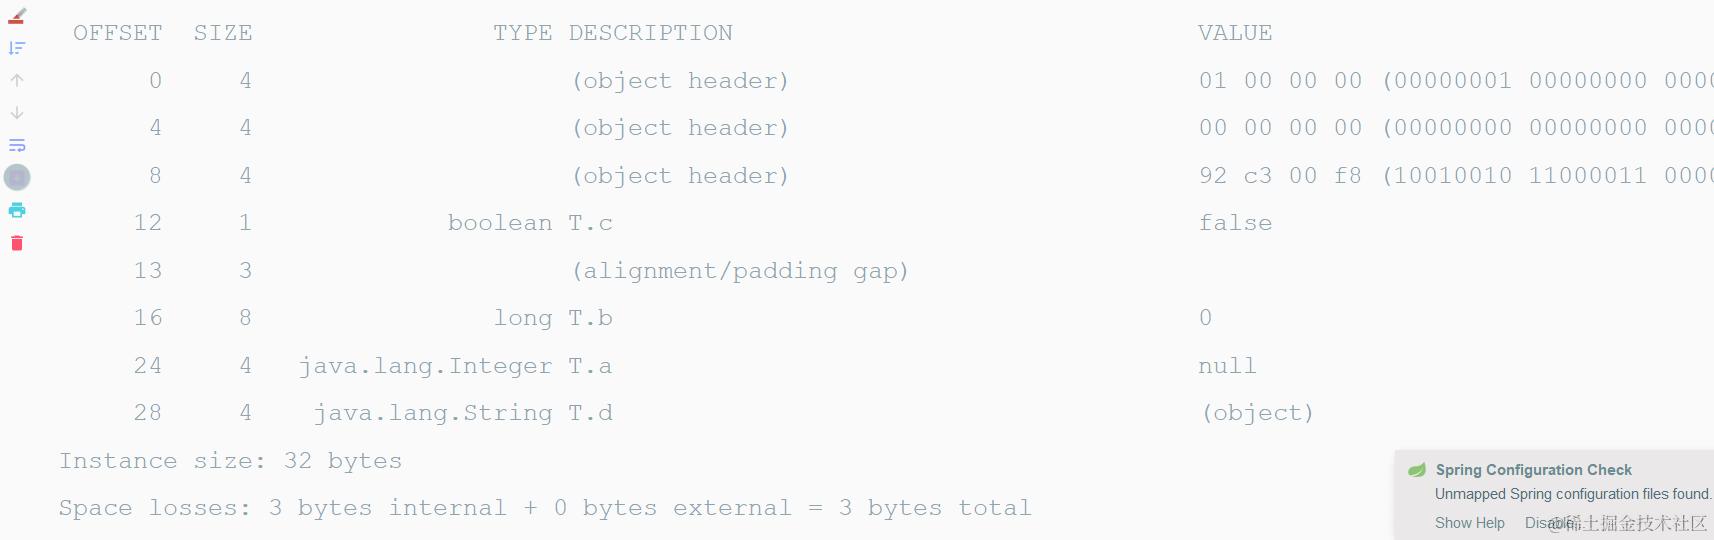
Task: Click the down arrow in console toolbar
Action: coord(17,113)
